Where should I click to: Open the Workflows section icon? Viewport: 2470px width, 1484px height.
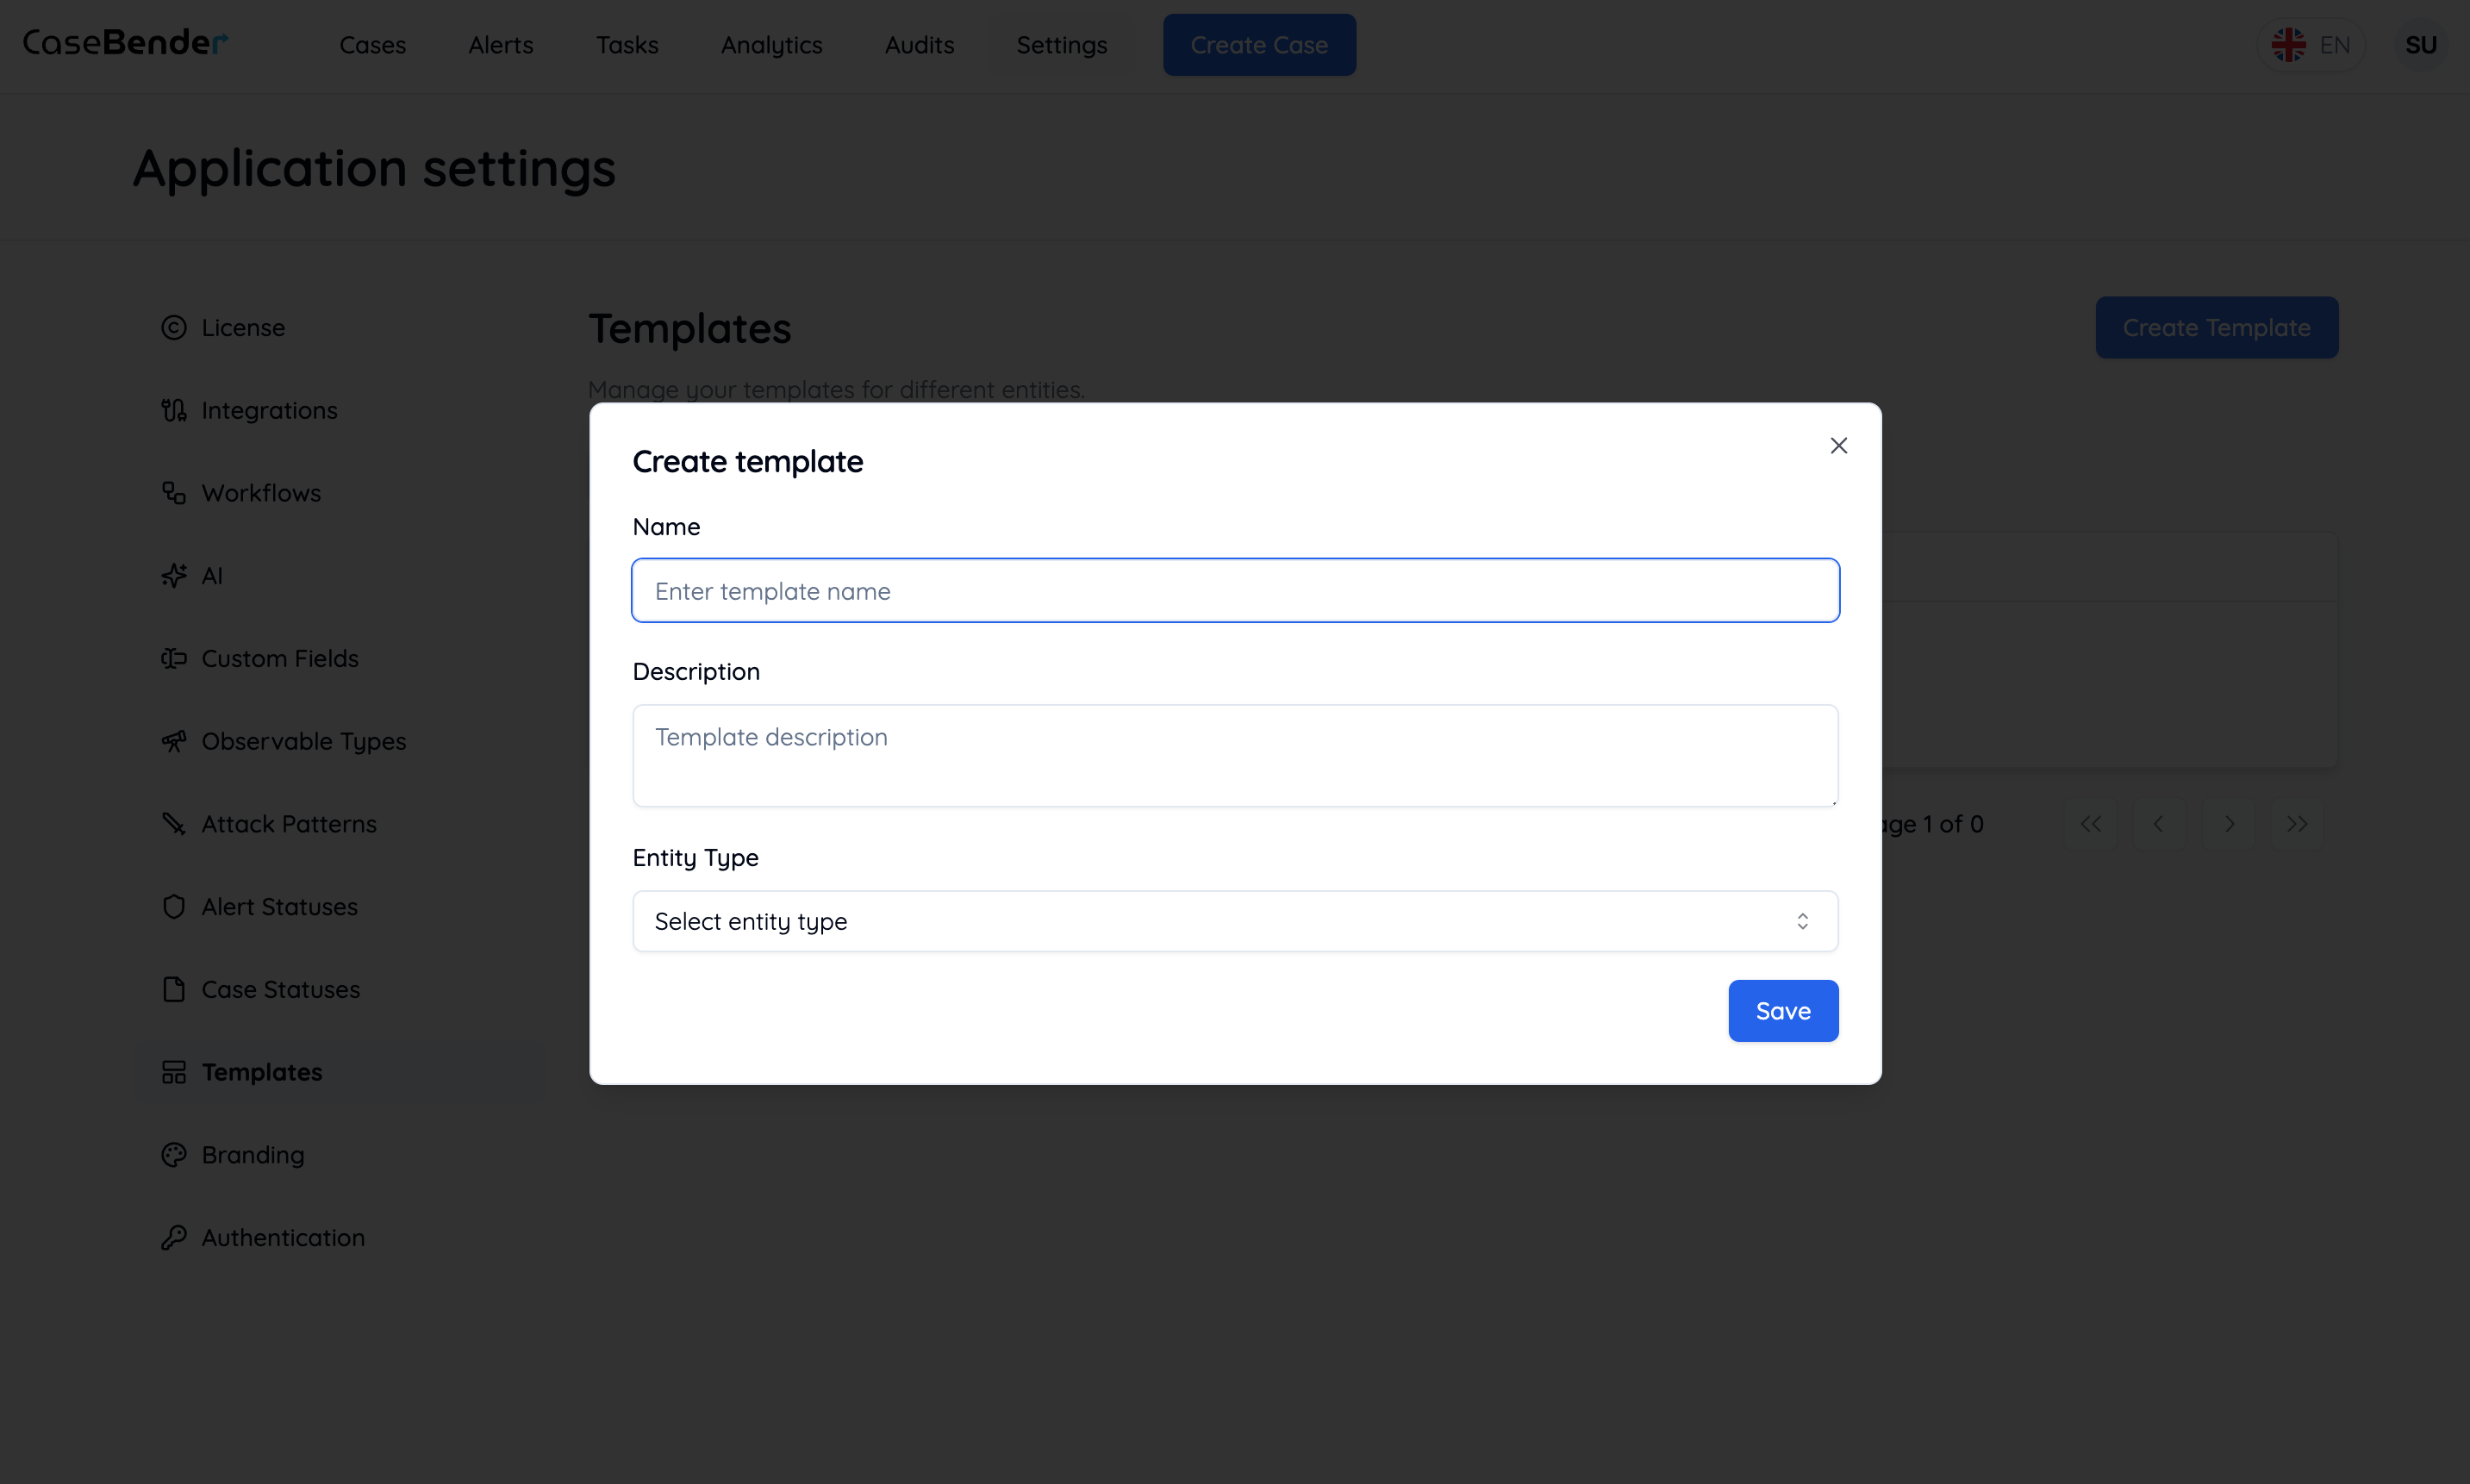[174, 492]
